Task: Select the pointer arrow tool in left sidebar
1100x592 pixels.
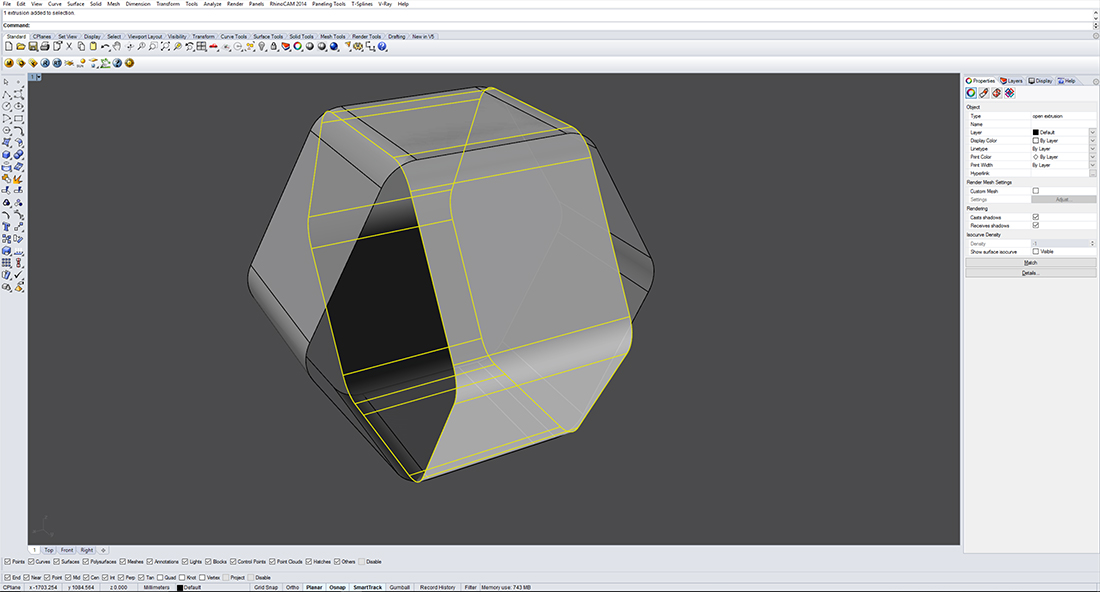Action: pyautogui.click(x=6, y=82)
